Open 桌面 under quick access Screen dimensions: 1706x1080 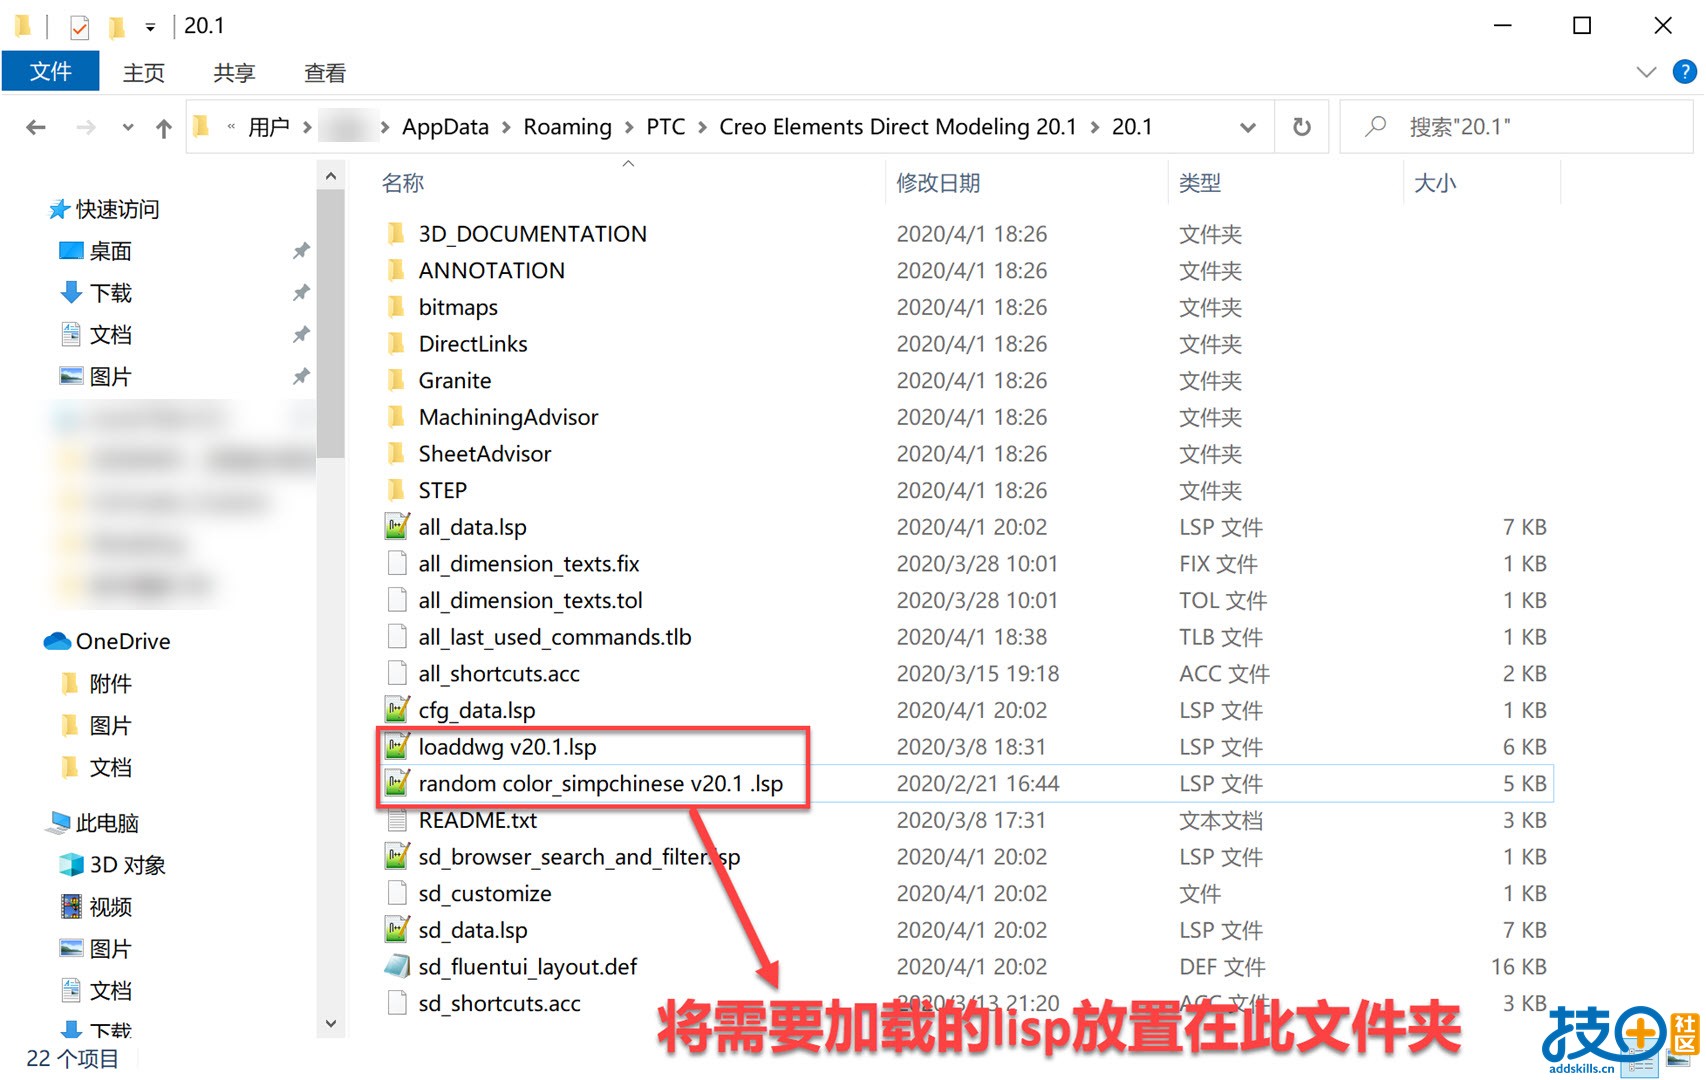110,251
